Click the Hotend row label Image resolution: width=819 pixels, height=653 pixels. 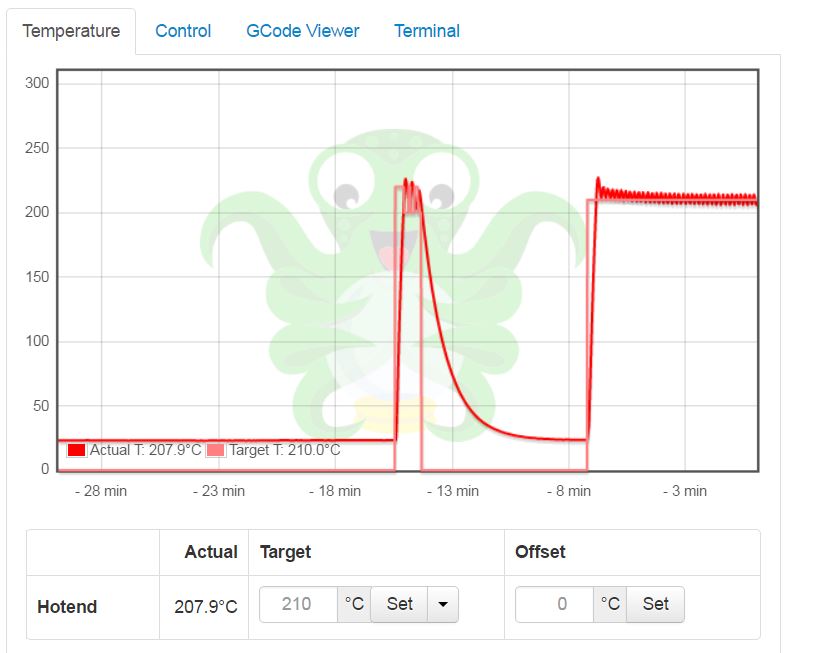[67, 607]
